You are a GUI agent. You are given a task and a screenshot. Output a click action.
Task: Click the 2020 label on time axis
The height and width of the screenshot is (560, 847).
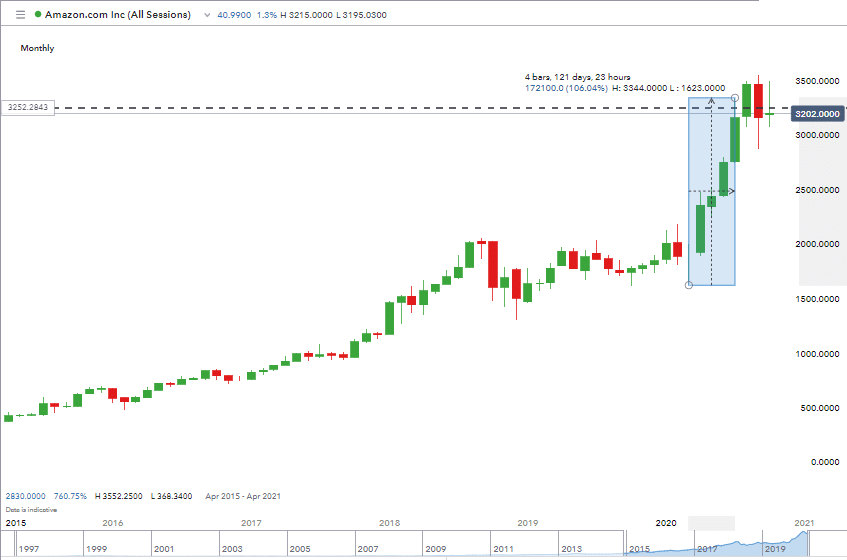tap(666, 523)
